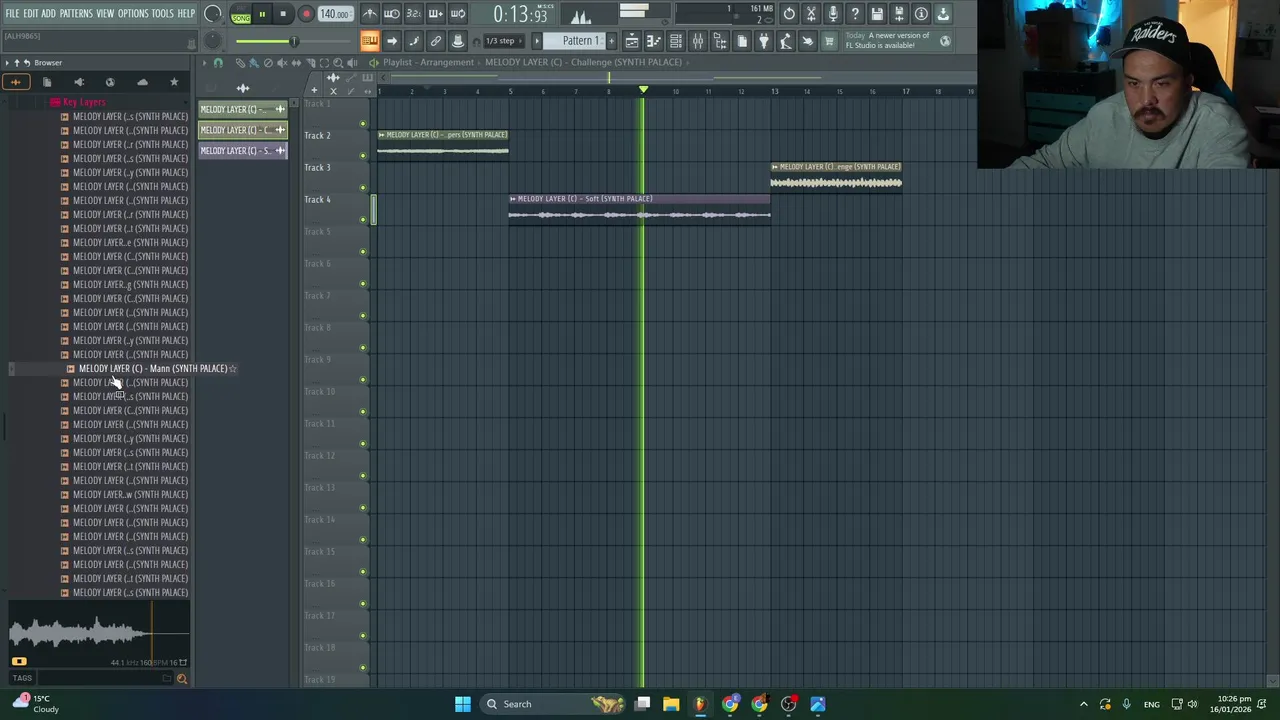The width and height of the screenshot is (1280, 720).
Task: Open the plugin database plug icon
Action: (x=764, y=41)
